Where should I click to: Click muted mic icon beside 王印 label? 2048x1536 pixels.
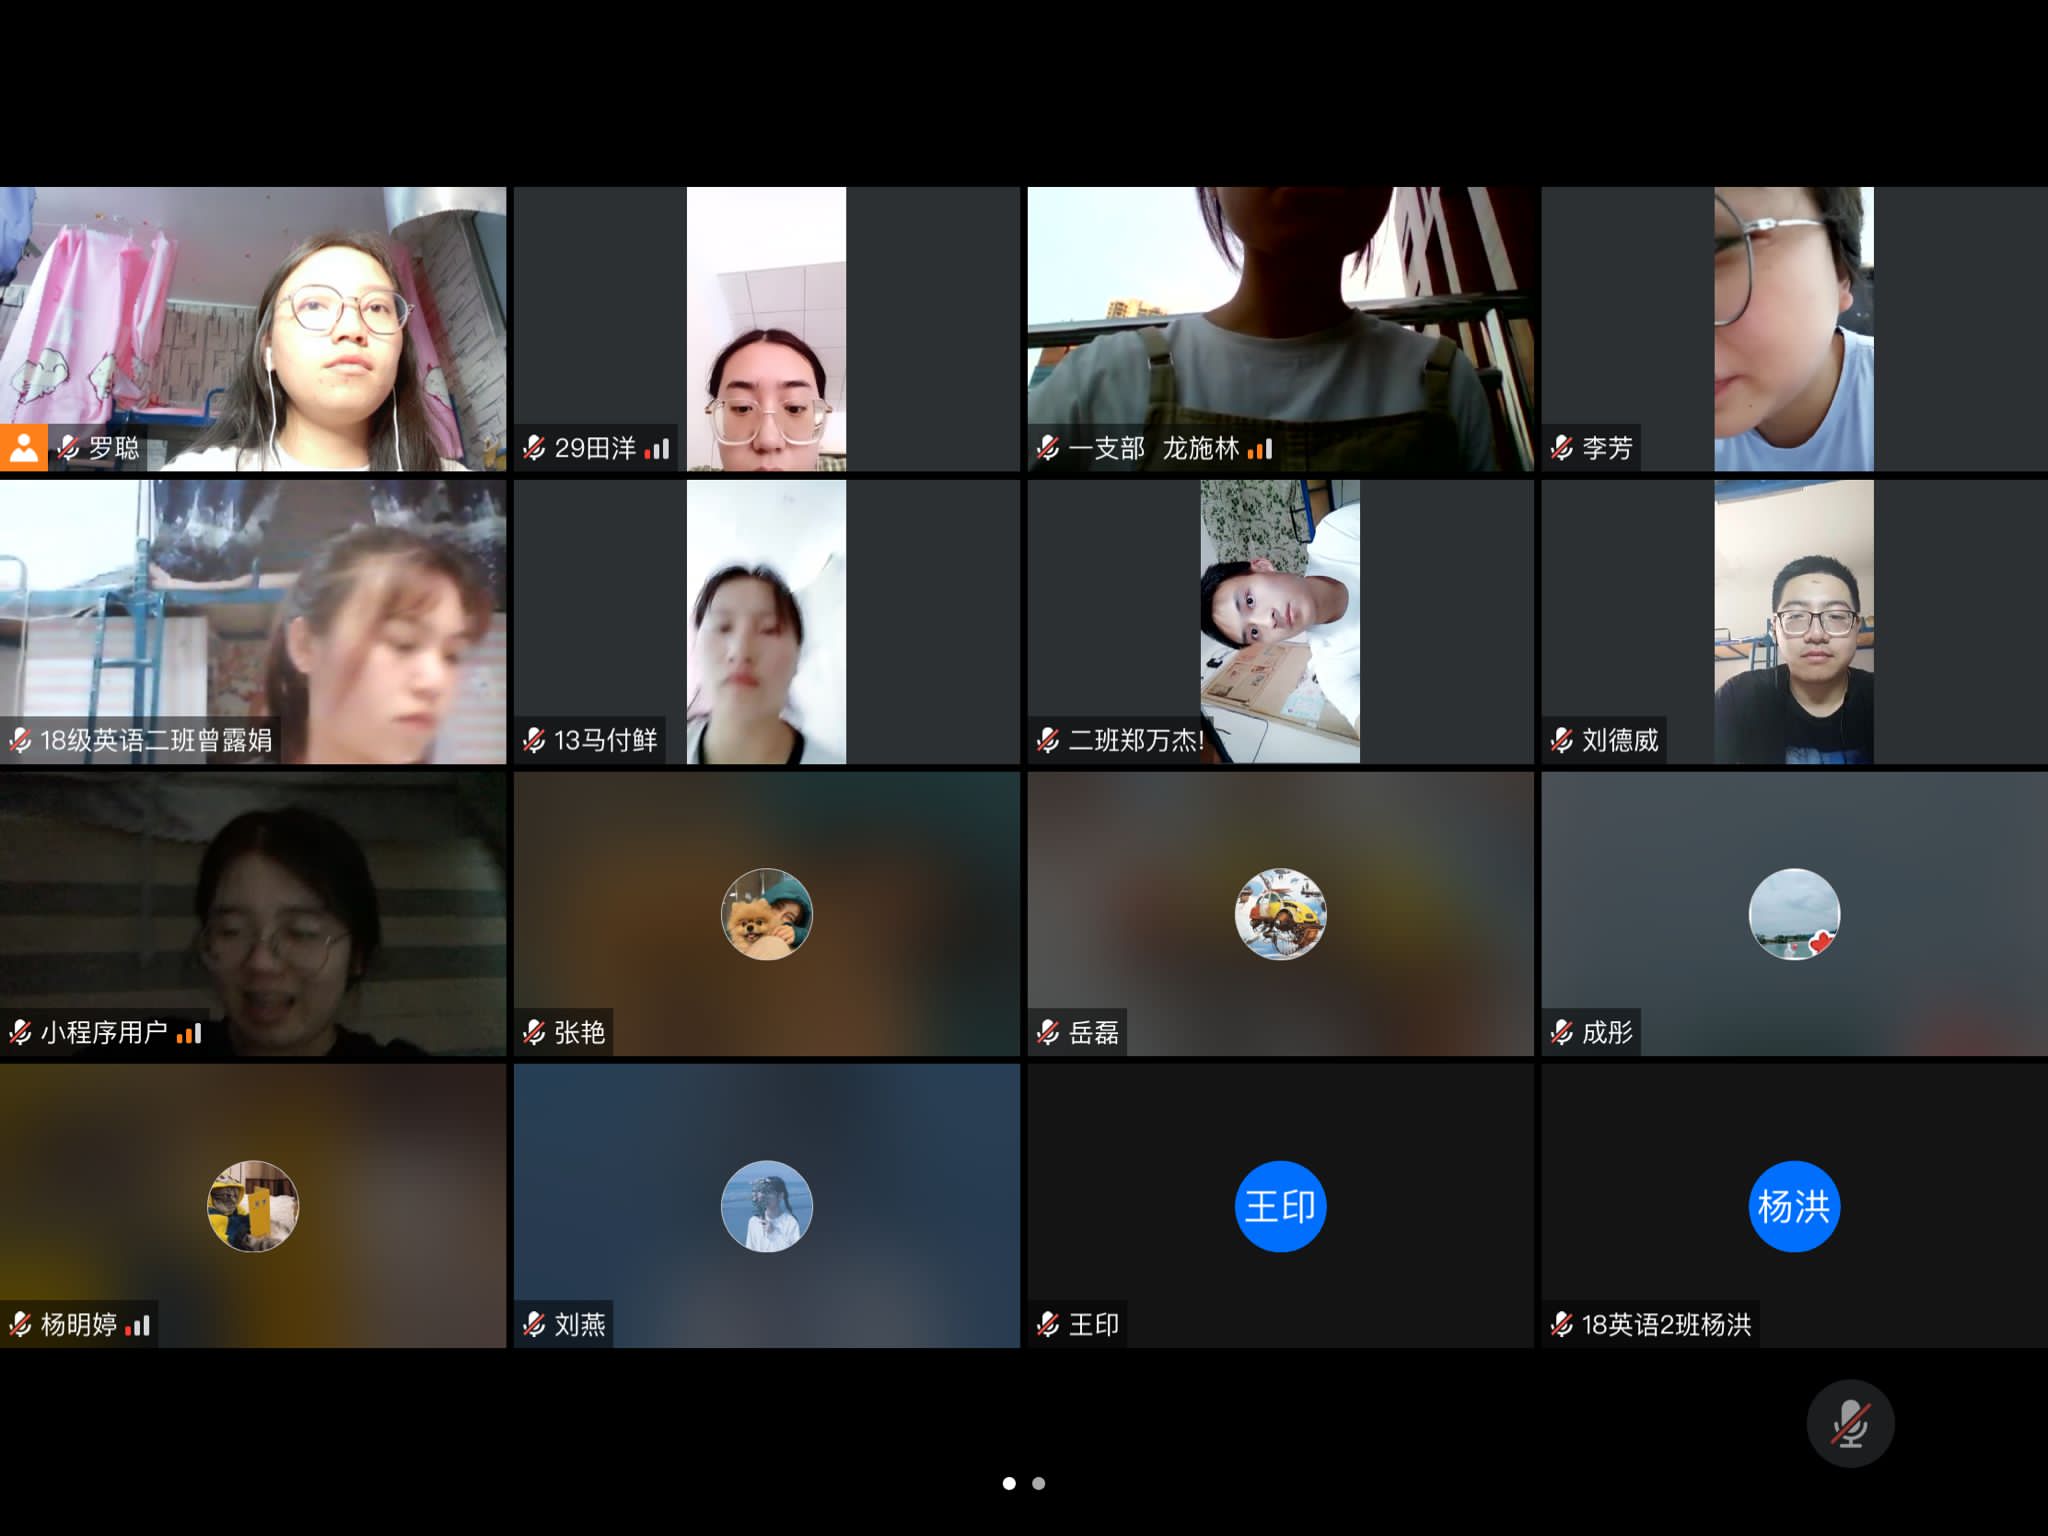tap(1048, 1325)
